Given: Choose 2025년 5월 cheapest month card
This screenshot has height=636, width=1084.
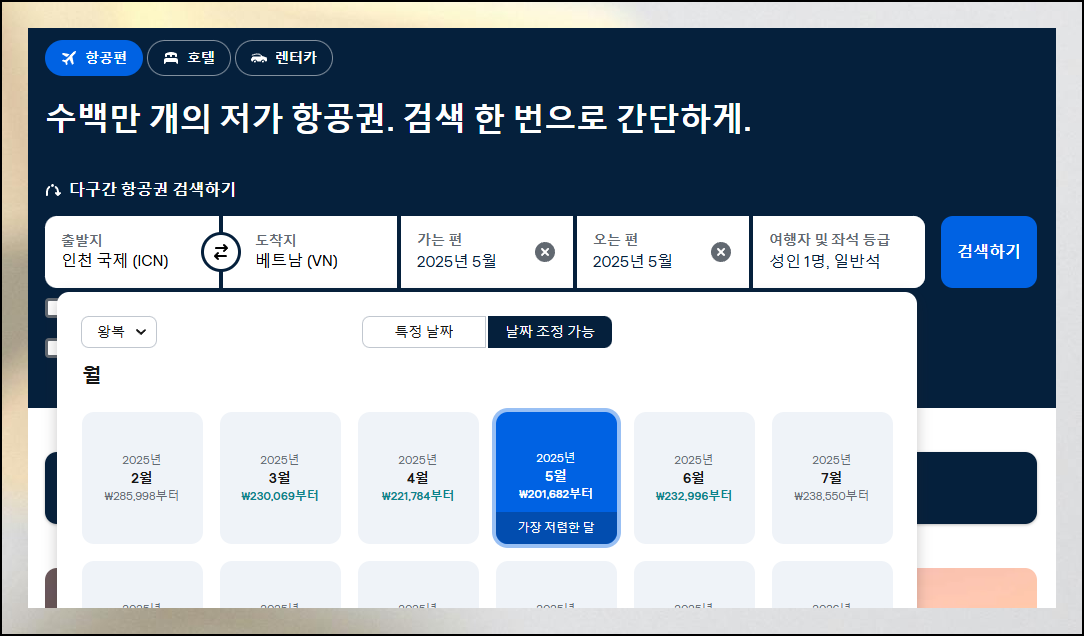Looking at the screenshot, I should (x=556, y=478).
